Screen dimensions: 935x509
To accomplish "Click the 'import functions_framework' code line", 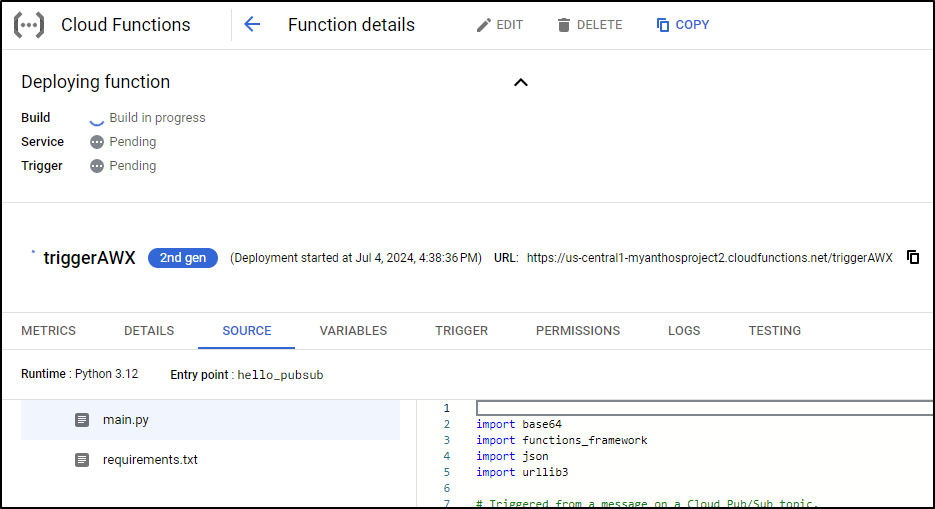I will click(x=562, y=440).
